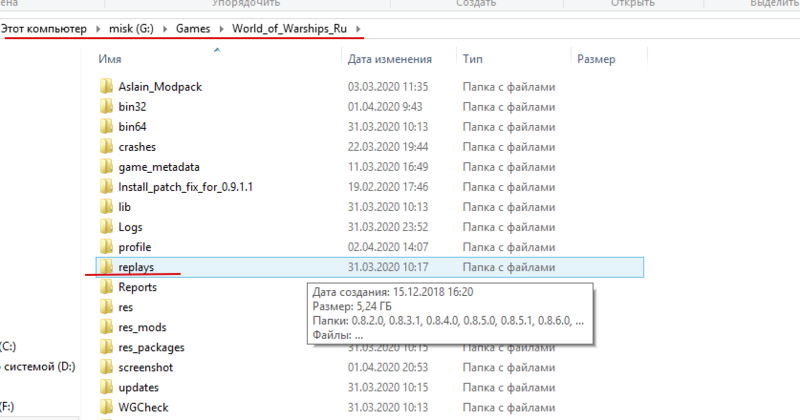Select the res_packages folder name
800x420 pixels.
[151, 347]
